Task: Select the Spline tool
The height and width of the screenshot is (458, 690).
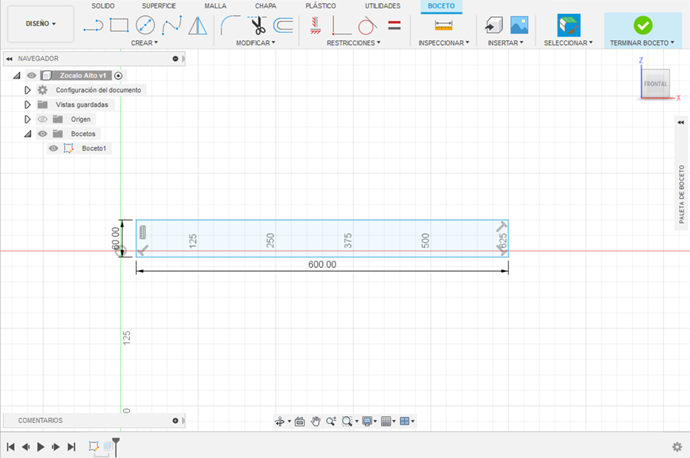Action: 172,25
